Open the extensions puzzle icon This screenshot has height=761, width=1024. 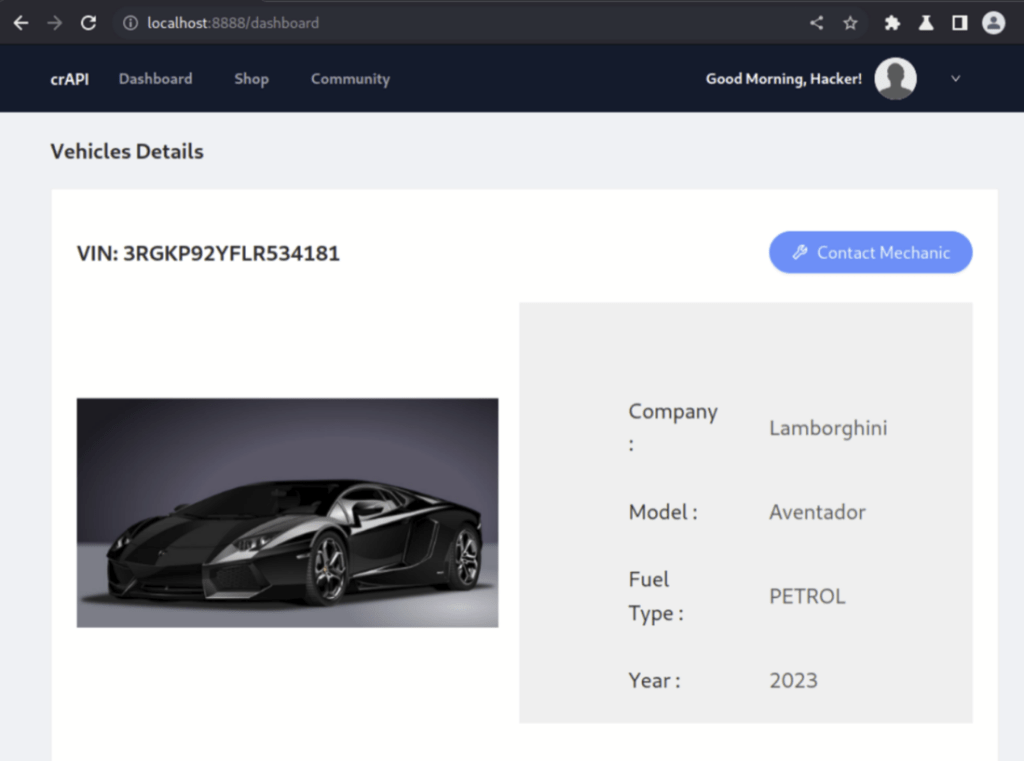click(x=892, y=23)
